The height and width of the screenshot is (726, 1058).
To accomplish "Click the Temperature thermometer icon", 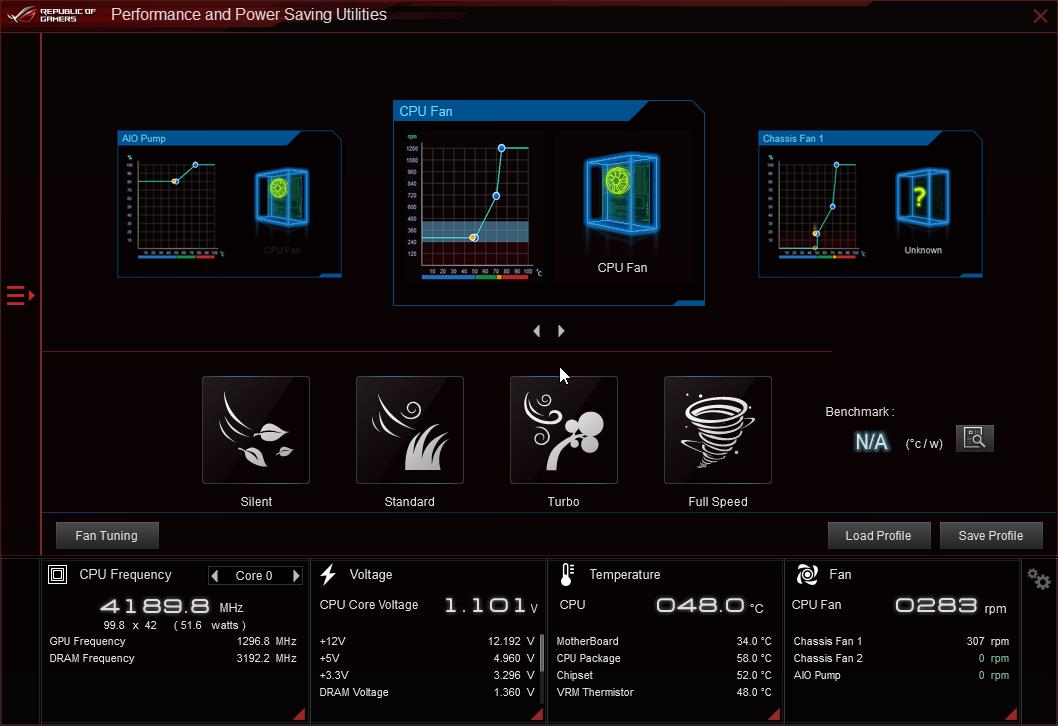I will point(567,575).
